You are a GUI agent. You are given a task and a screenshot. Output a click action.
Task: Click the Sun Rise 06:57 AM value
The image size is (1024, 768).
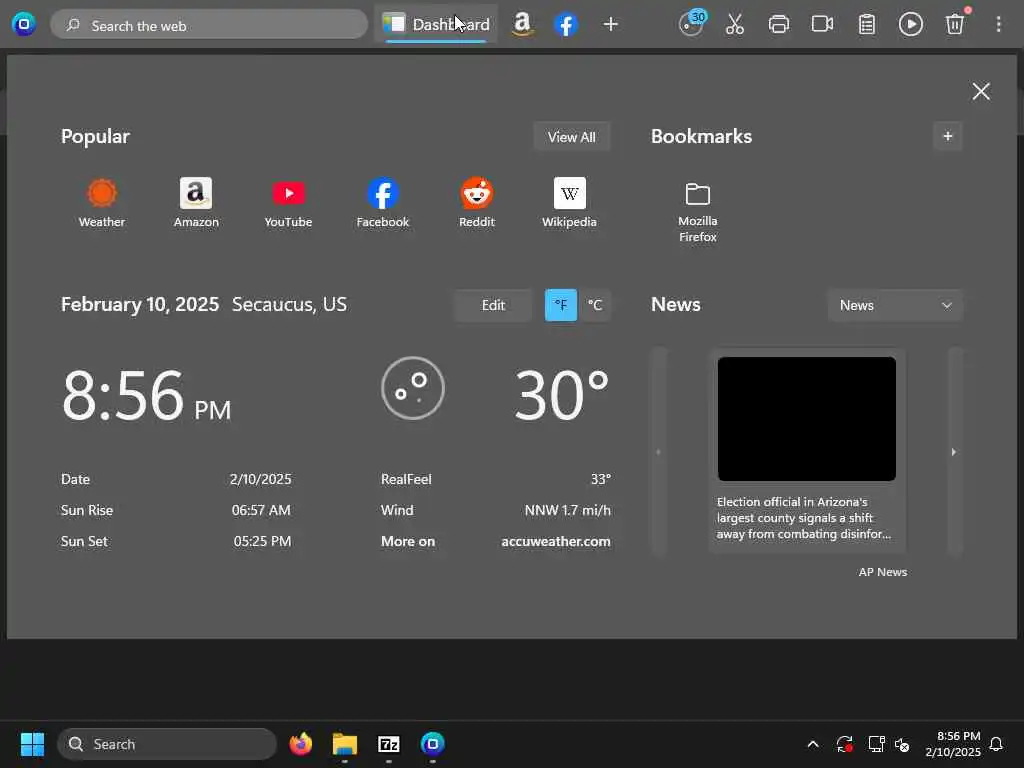point(261,510)
